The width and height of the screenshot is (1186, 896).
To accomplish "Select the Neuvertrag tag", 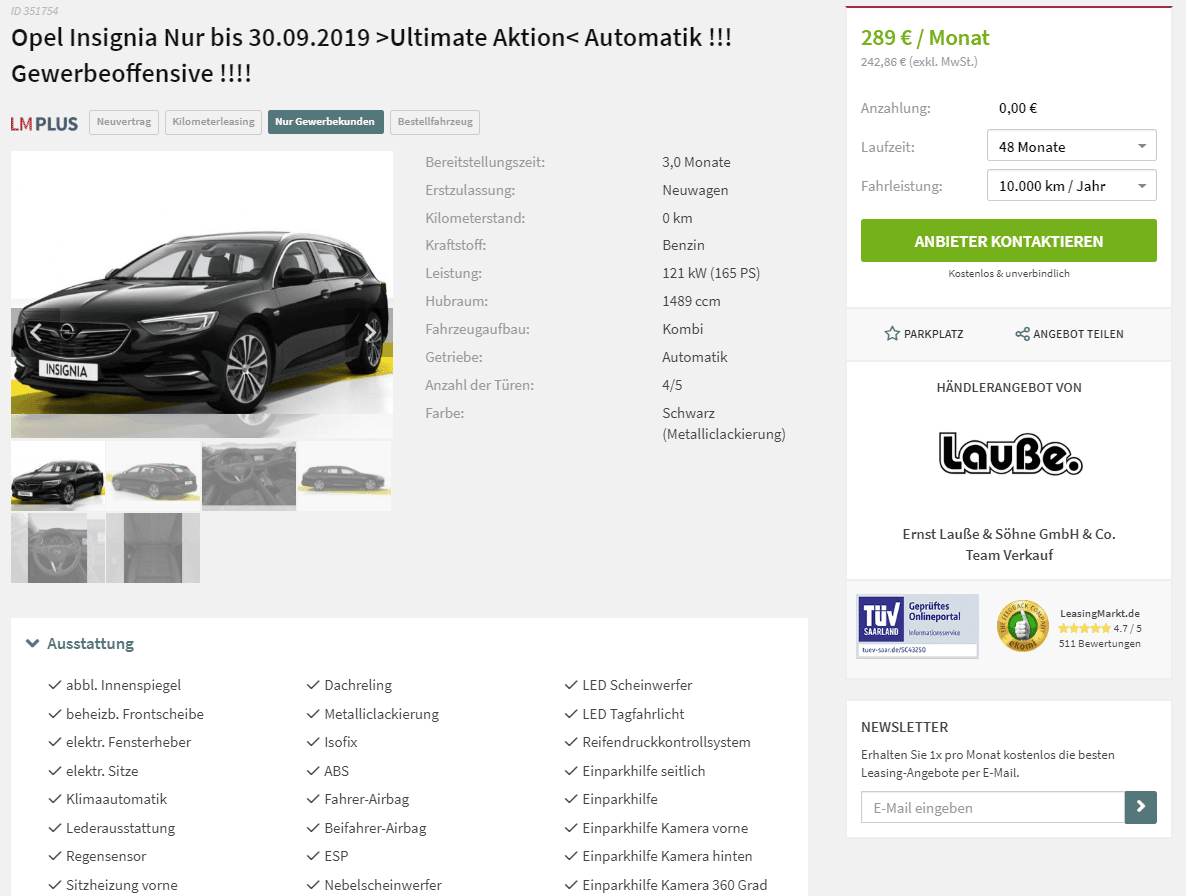I will (x=124, y=122).
